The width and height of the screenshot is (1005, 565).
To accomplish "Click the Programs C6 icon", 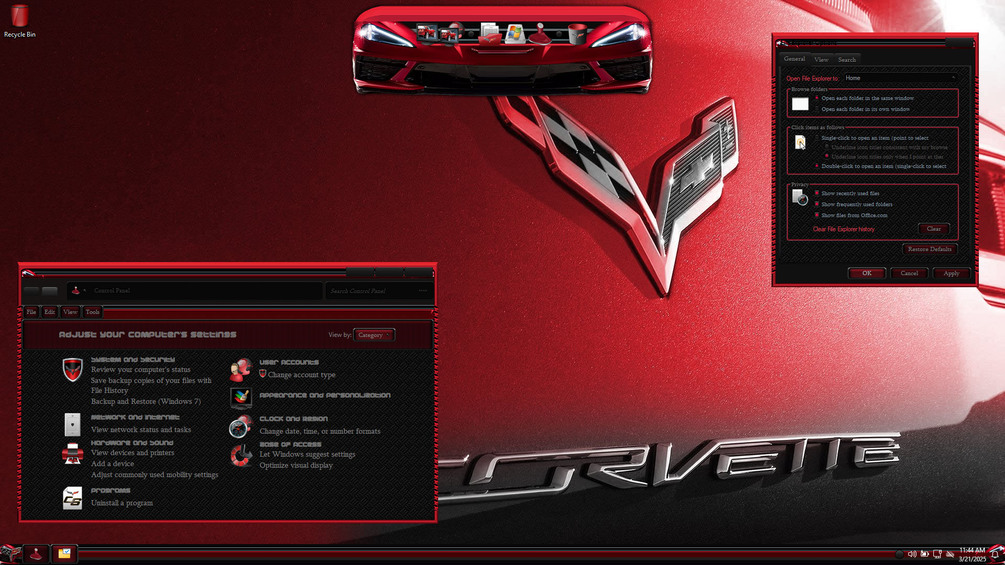I will (72, 498).
